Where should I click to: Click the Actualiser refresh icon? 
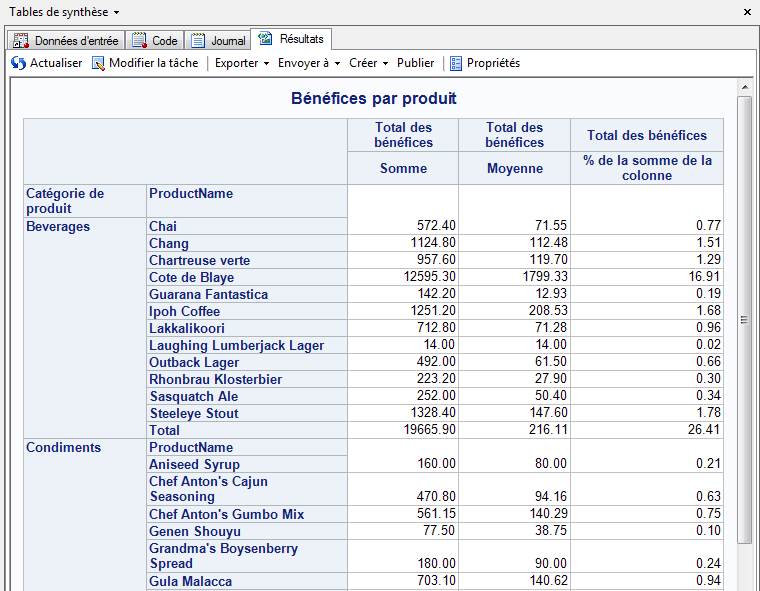coord(18,63)
